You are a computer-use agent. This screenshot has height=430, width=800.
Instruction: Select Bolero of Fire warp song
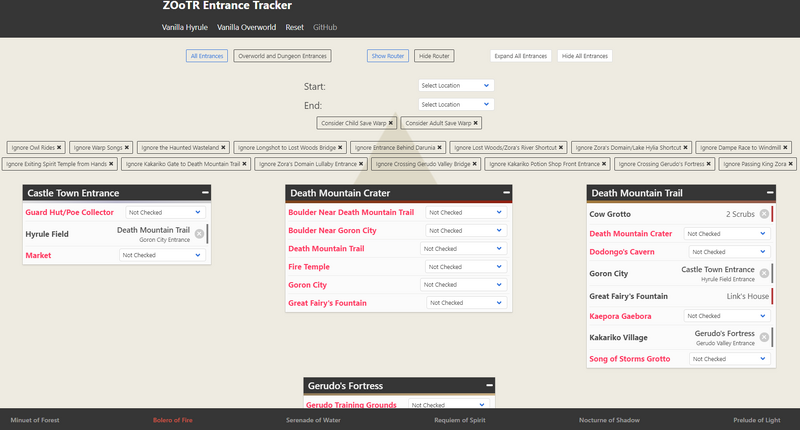click(x=174, y=420)
